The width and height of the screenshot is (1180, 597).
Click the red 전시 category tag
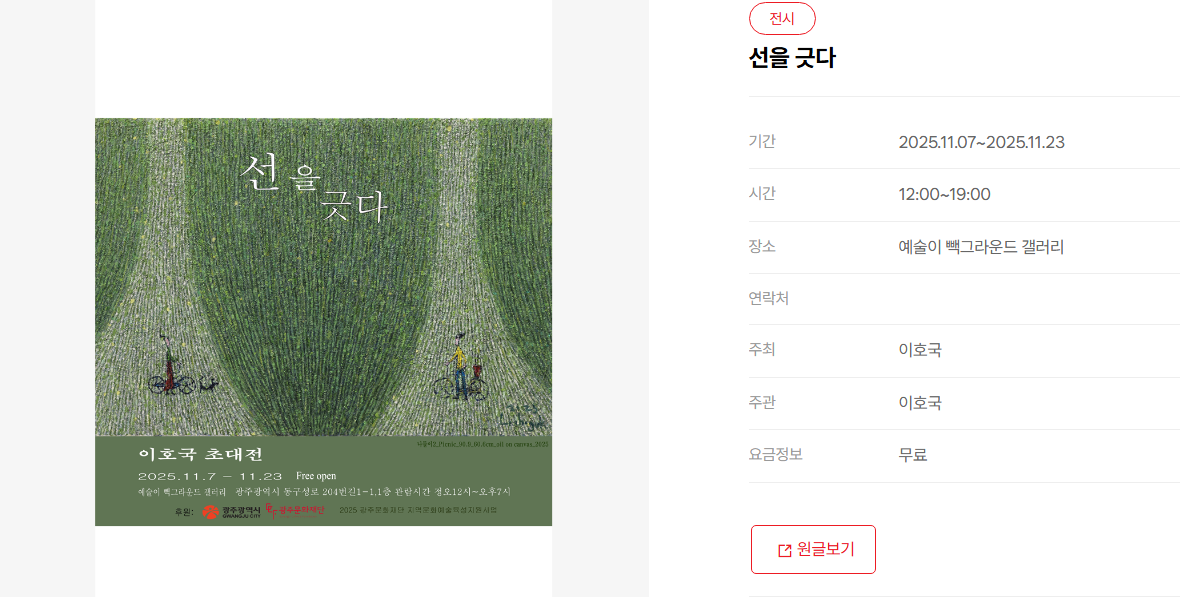tap(782, 19)
